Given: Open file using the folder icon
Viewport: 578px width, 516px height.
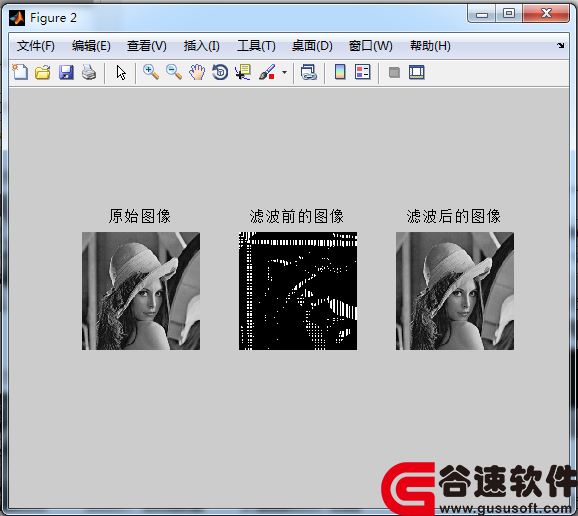Looking at the screenshot, I should pos(43,72).
